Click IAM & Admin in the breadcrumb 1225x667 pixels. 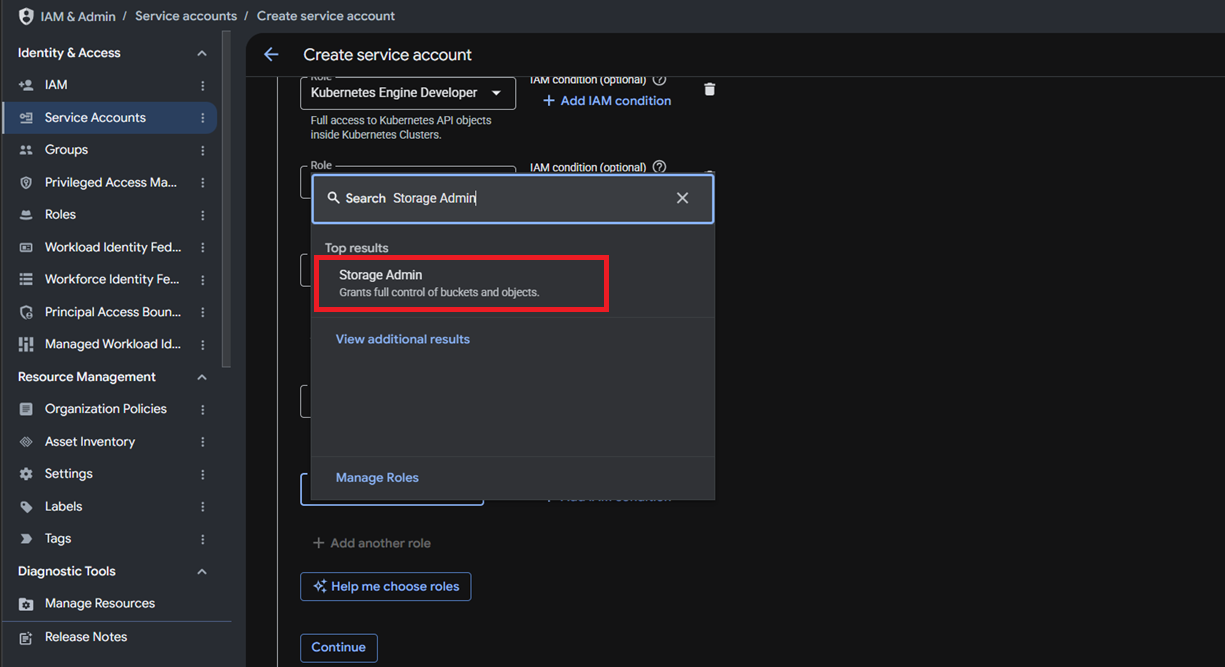pyautogui.click(x=78, y=16)
